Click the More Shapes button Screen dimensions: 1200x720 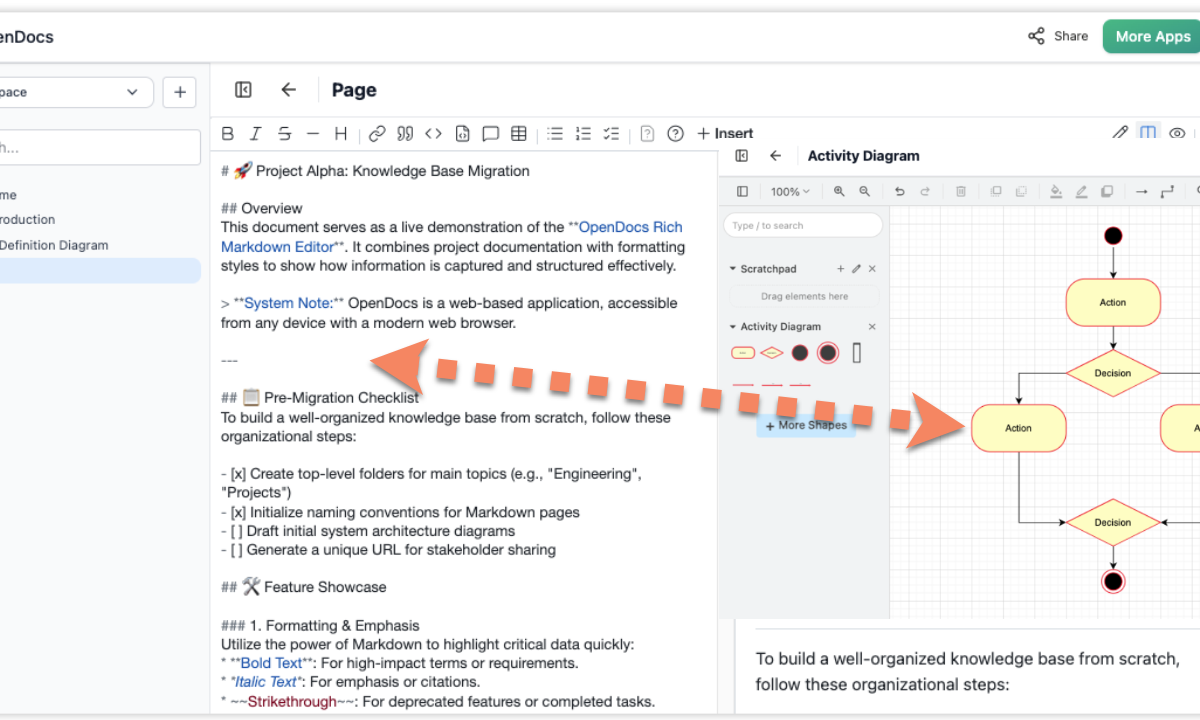[x=805, y=425]
